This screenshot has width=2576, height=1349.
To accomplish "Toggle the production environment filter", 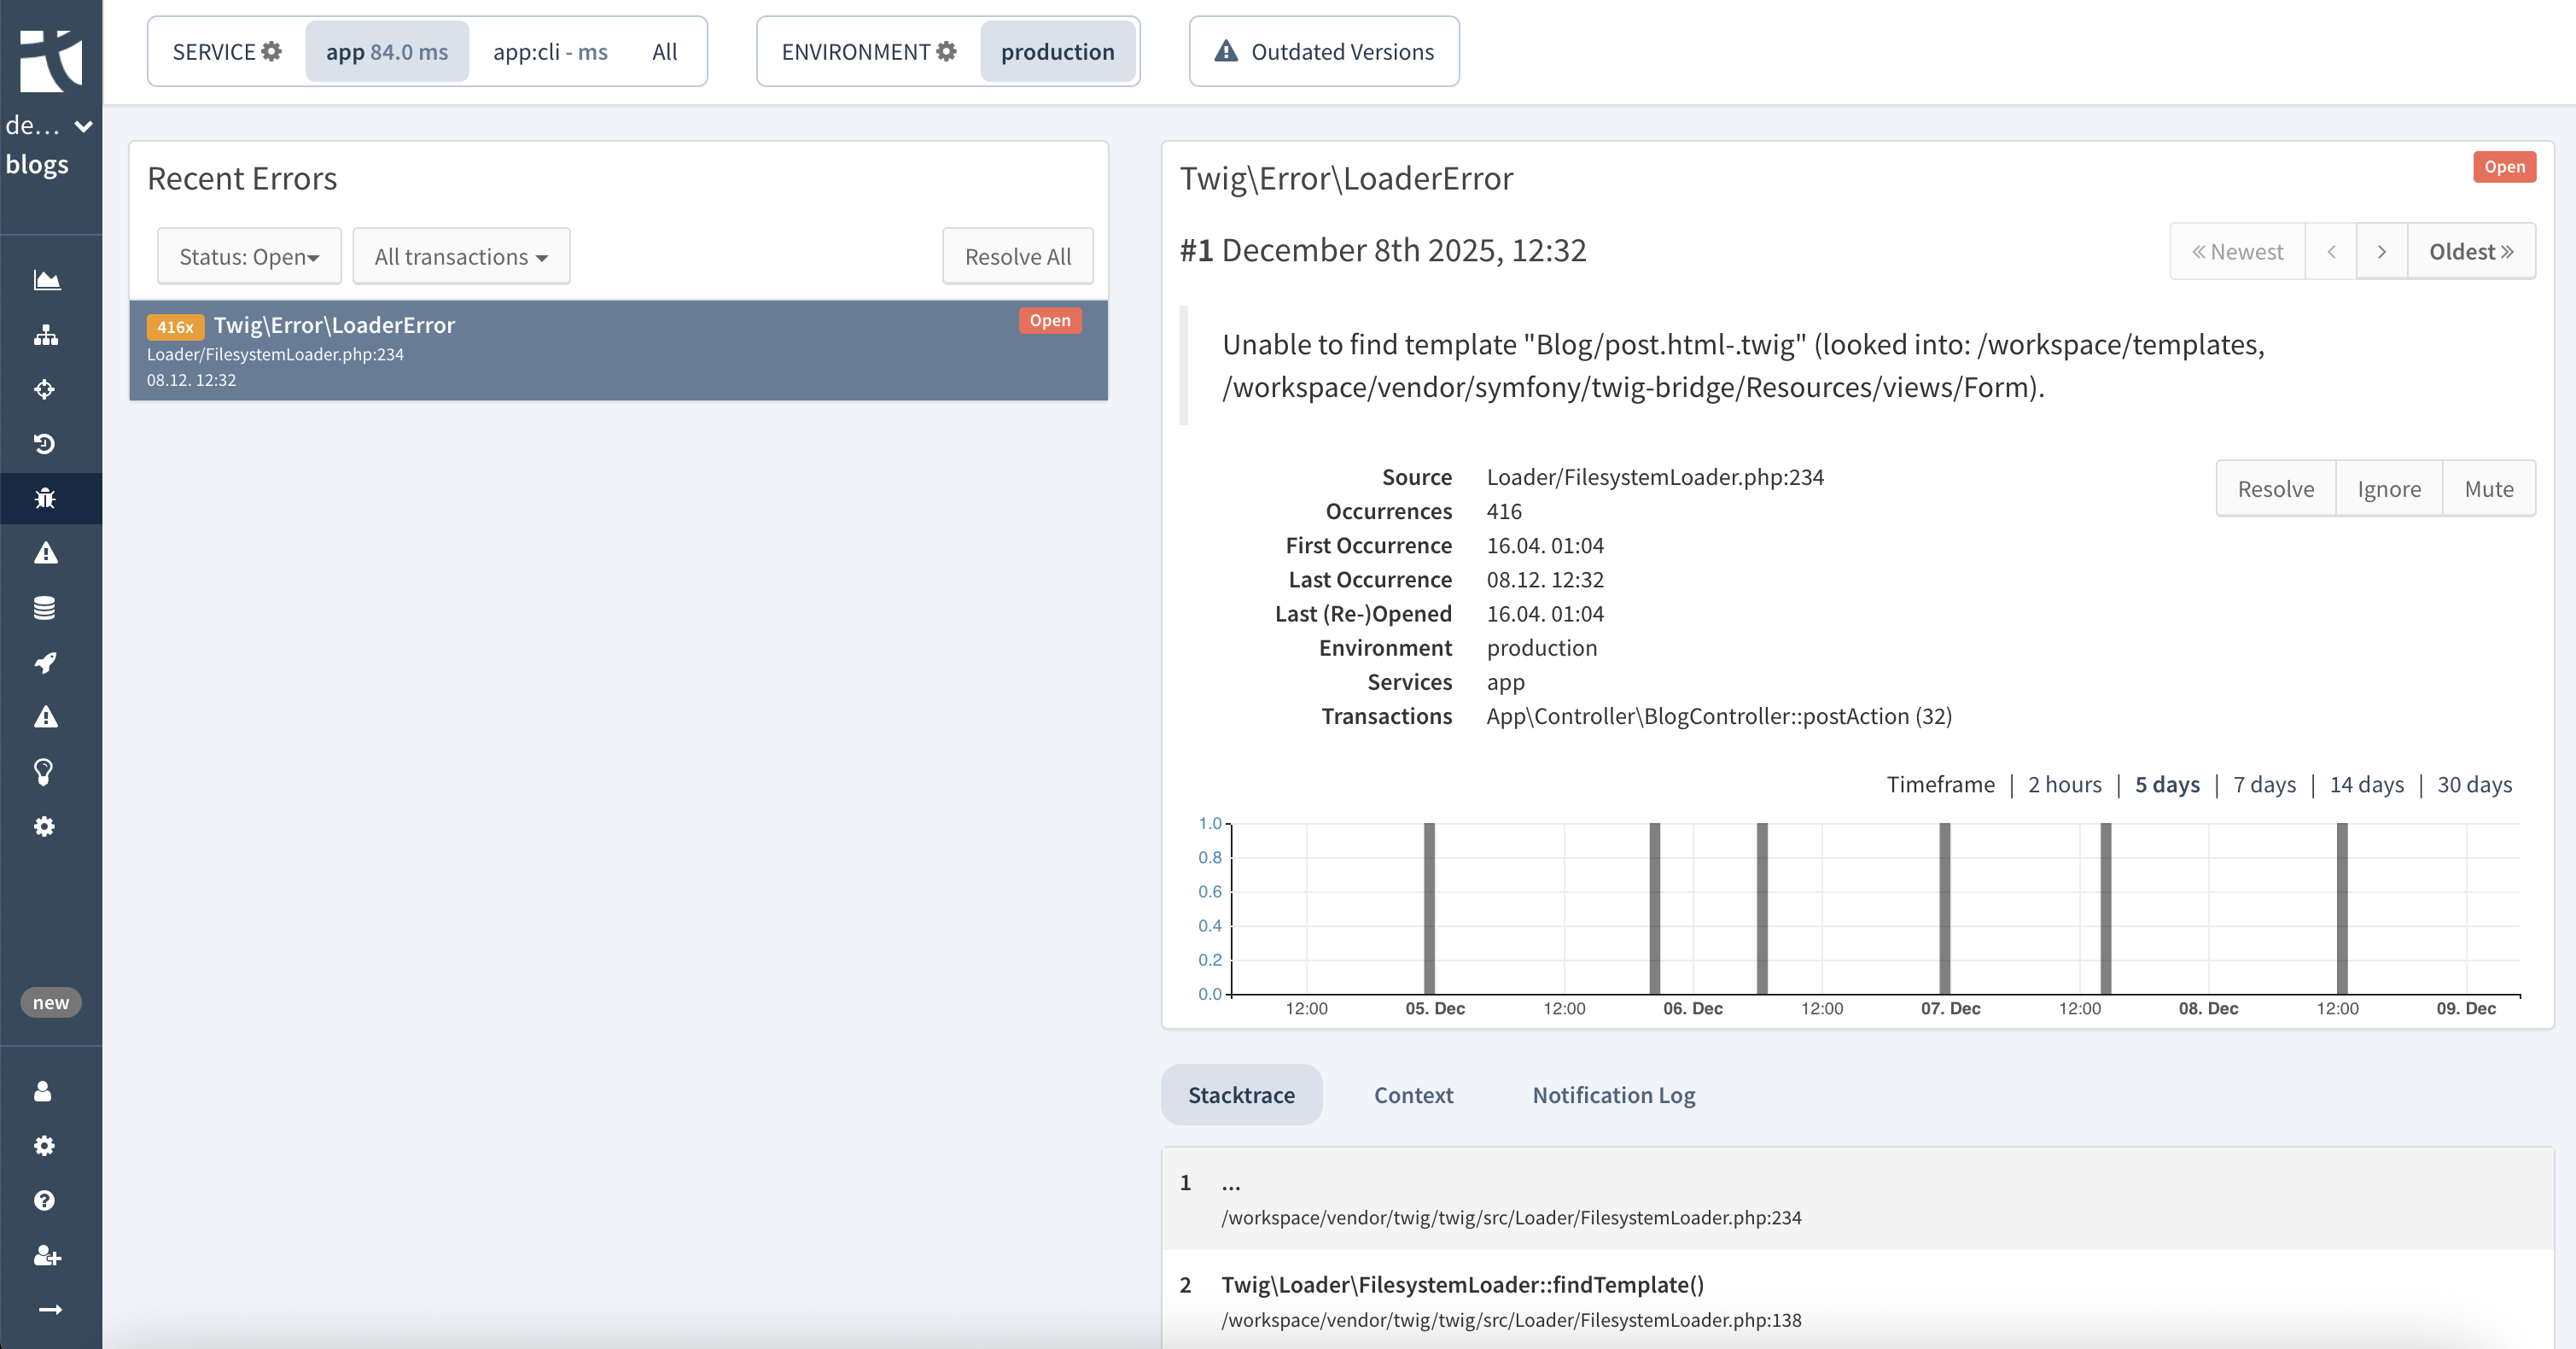I will (x=1057, y=52).
